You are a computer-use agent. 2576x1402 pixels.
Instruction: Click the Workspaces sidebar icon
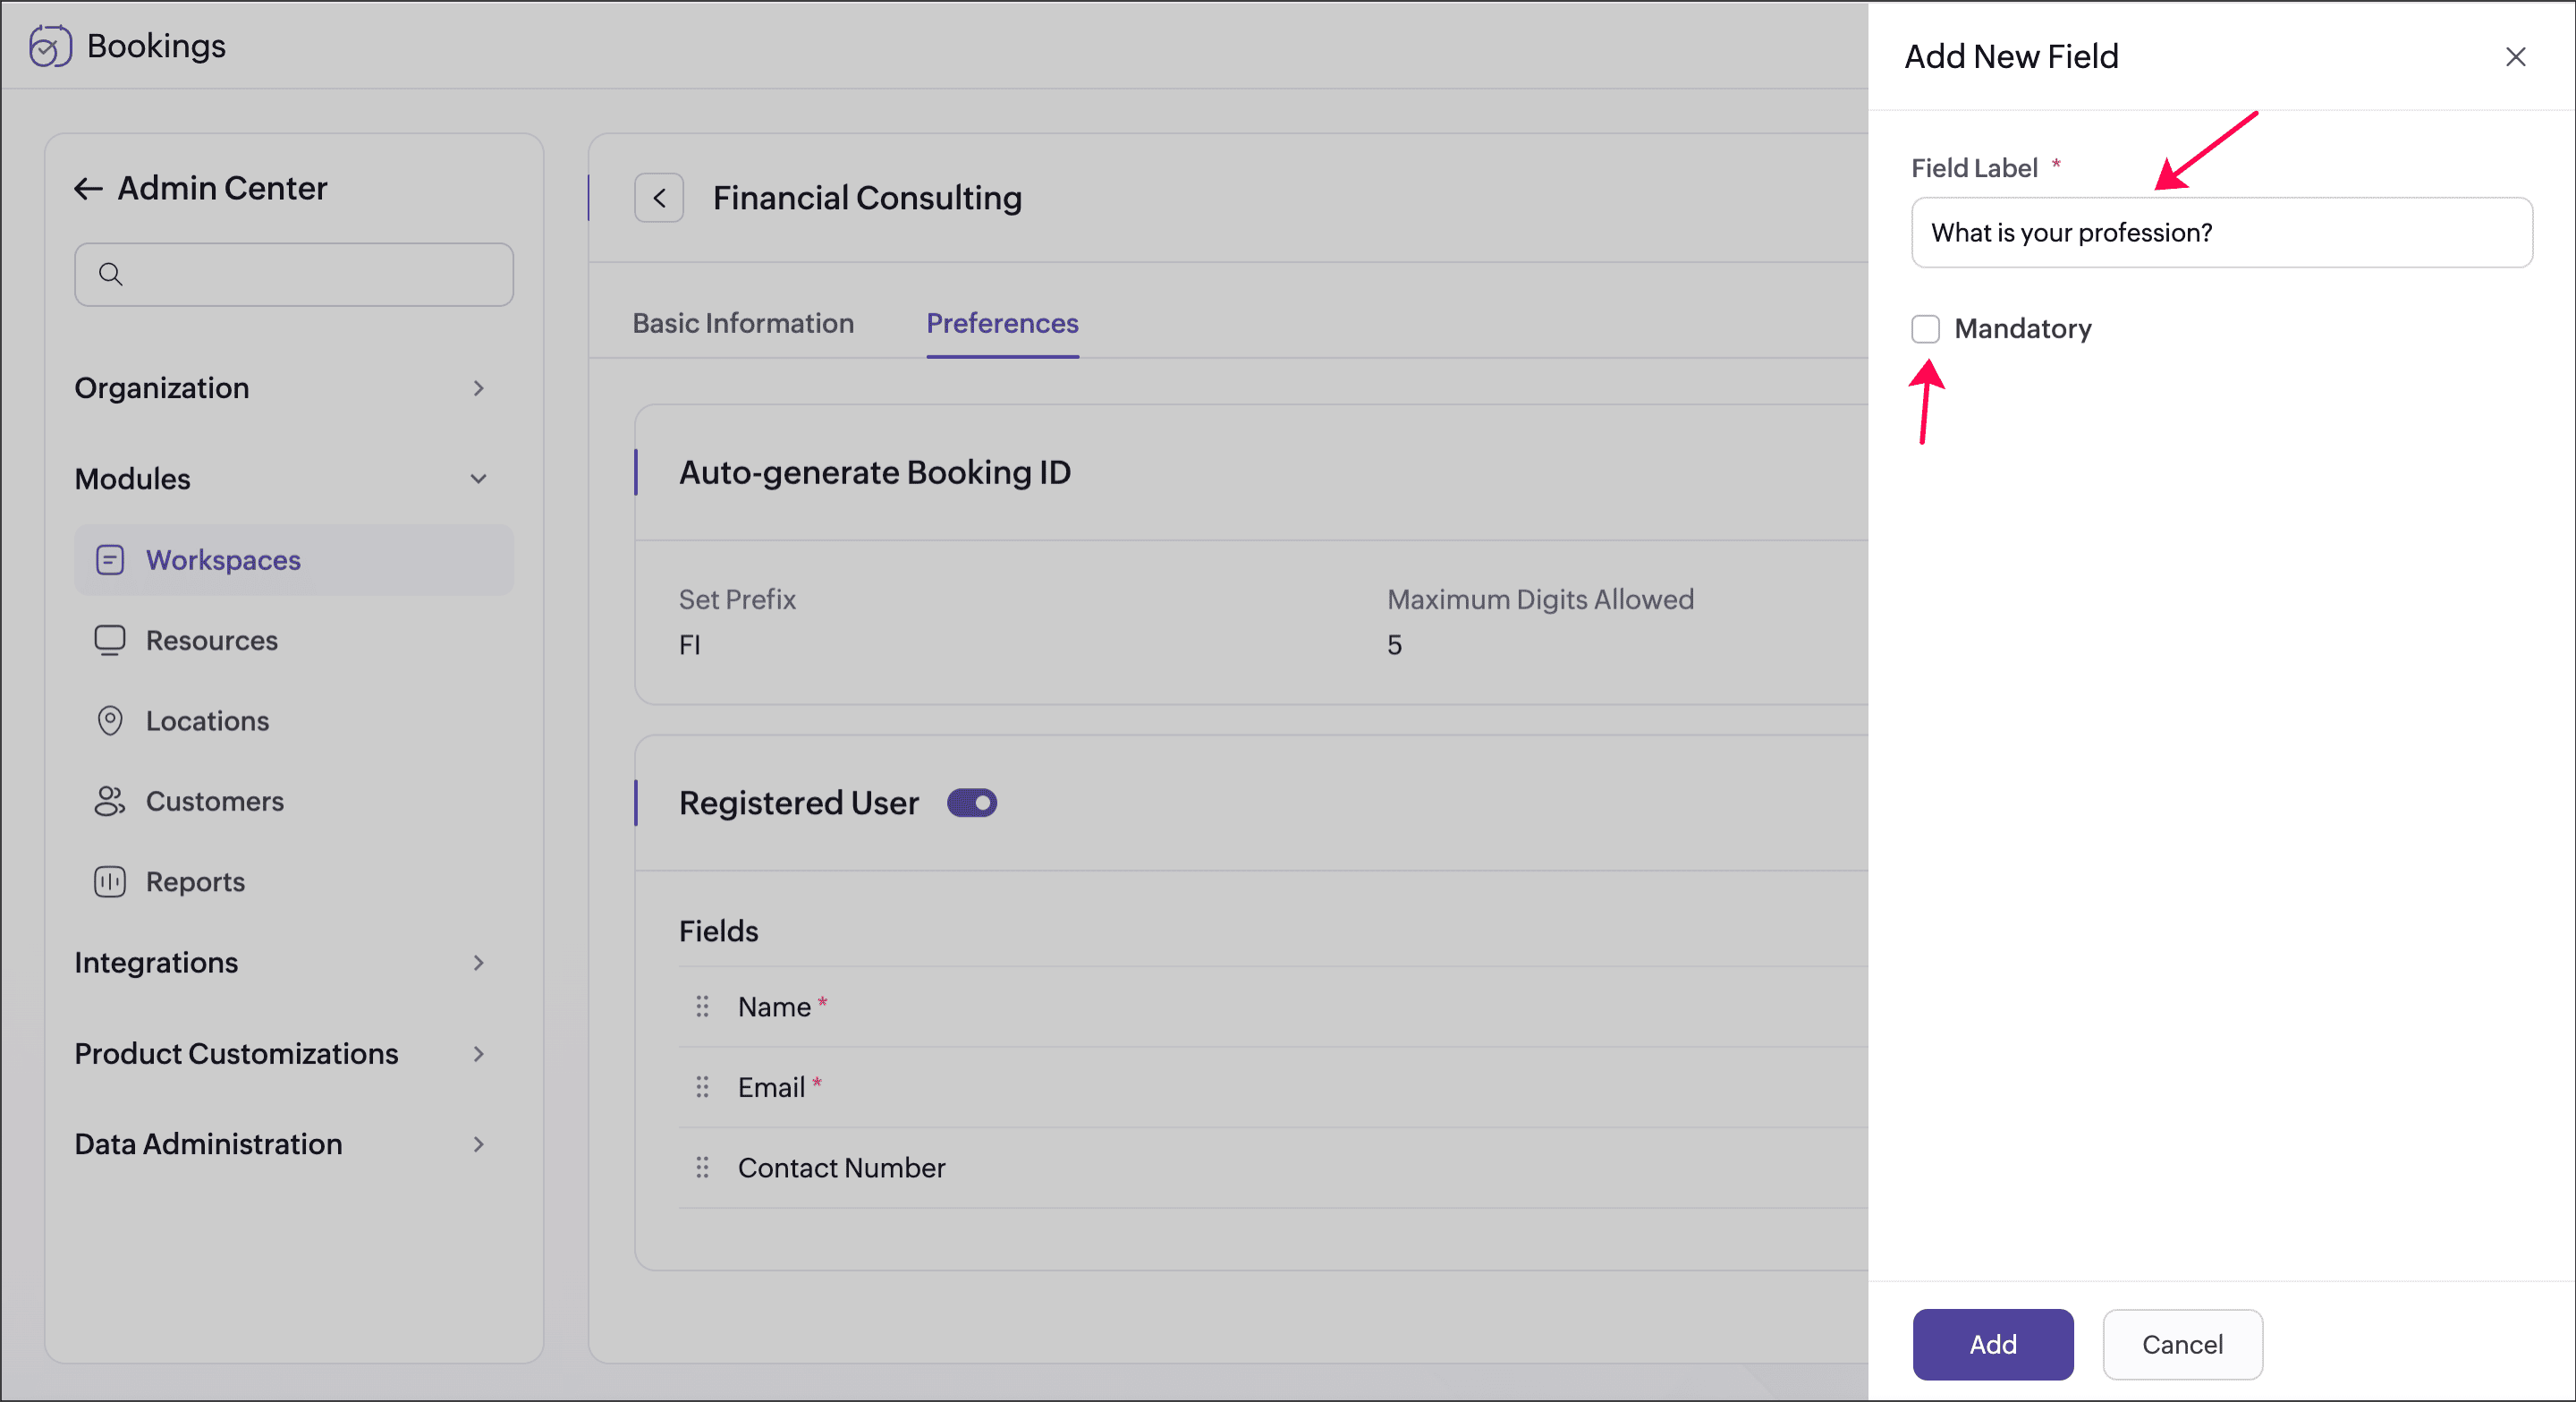[110, 560]
